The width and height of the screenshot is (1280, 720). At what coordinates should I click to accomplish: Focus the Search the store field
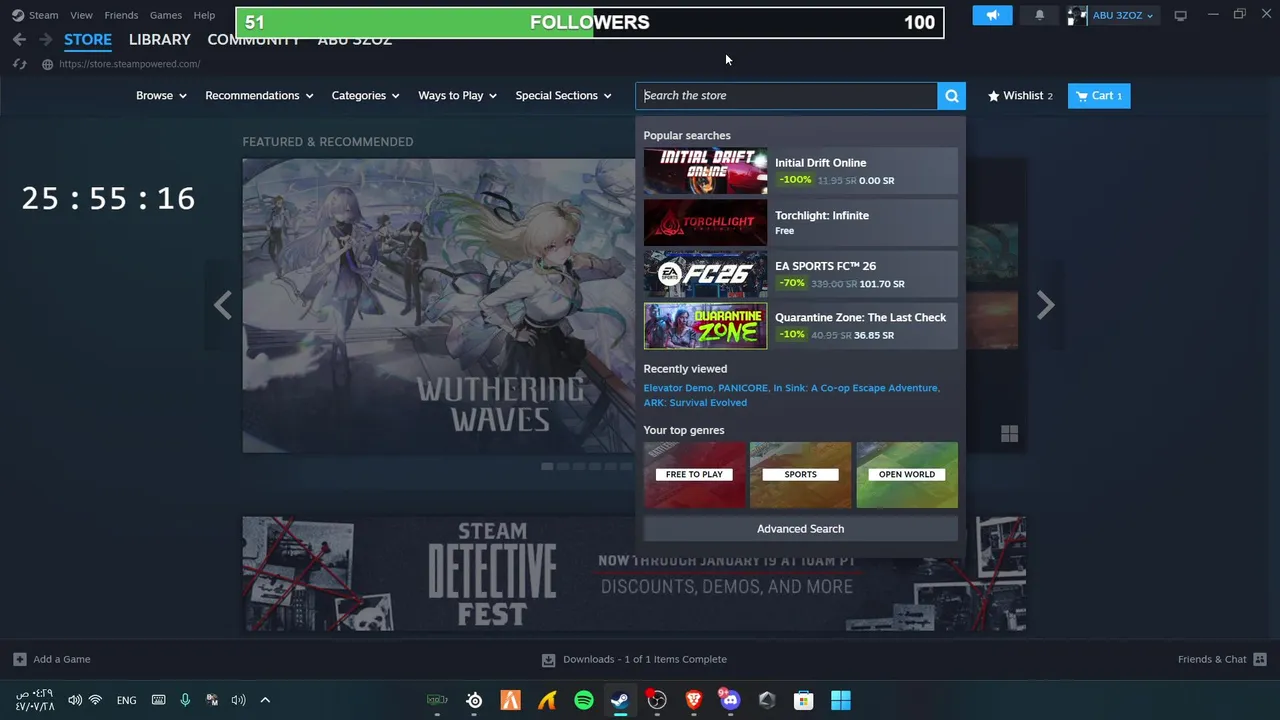786,95
